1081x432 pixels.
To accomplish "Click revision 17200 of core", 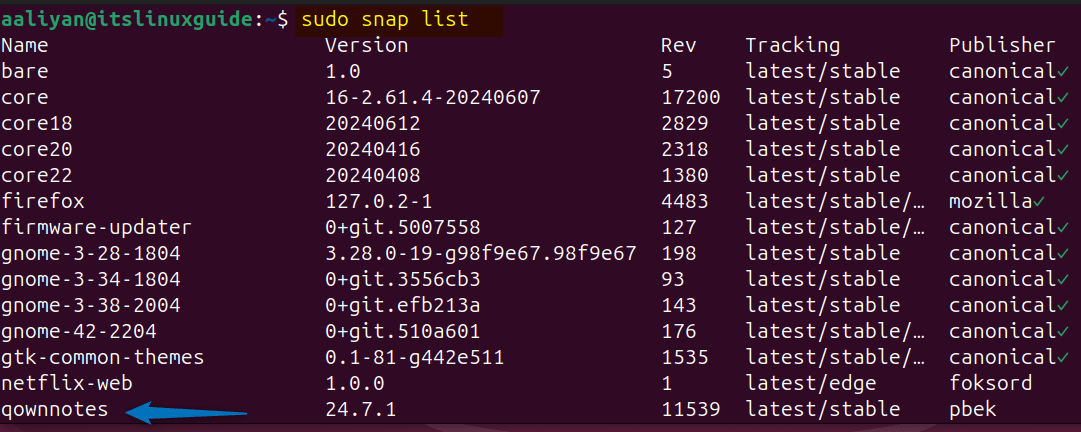I will tap(690, 97).
